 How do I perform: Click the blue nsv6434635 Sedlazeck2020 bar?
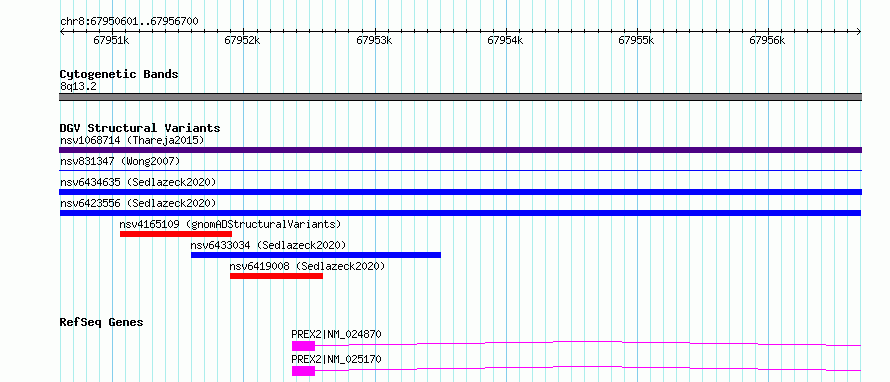pyautogui.click(x=460, y=192)
